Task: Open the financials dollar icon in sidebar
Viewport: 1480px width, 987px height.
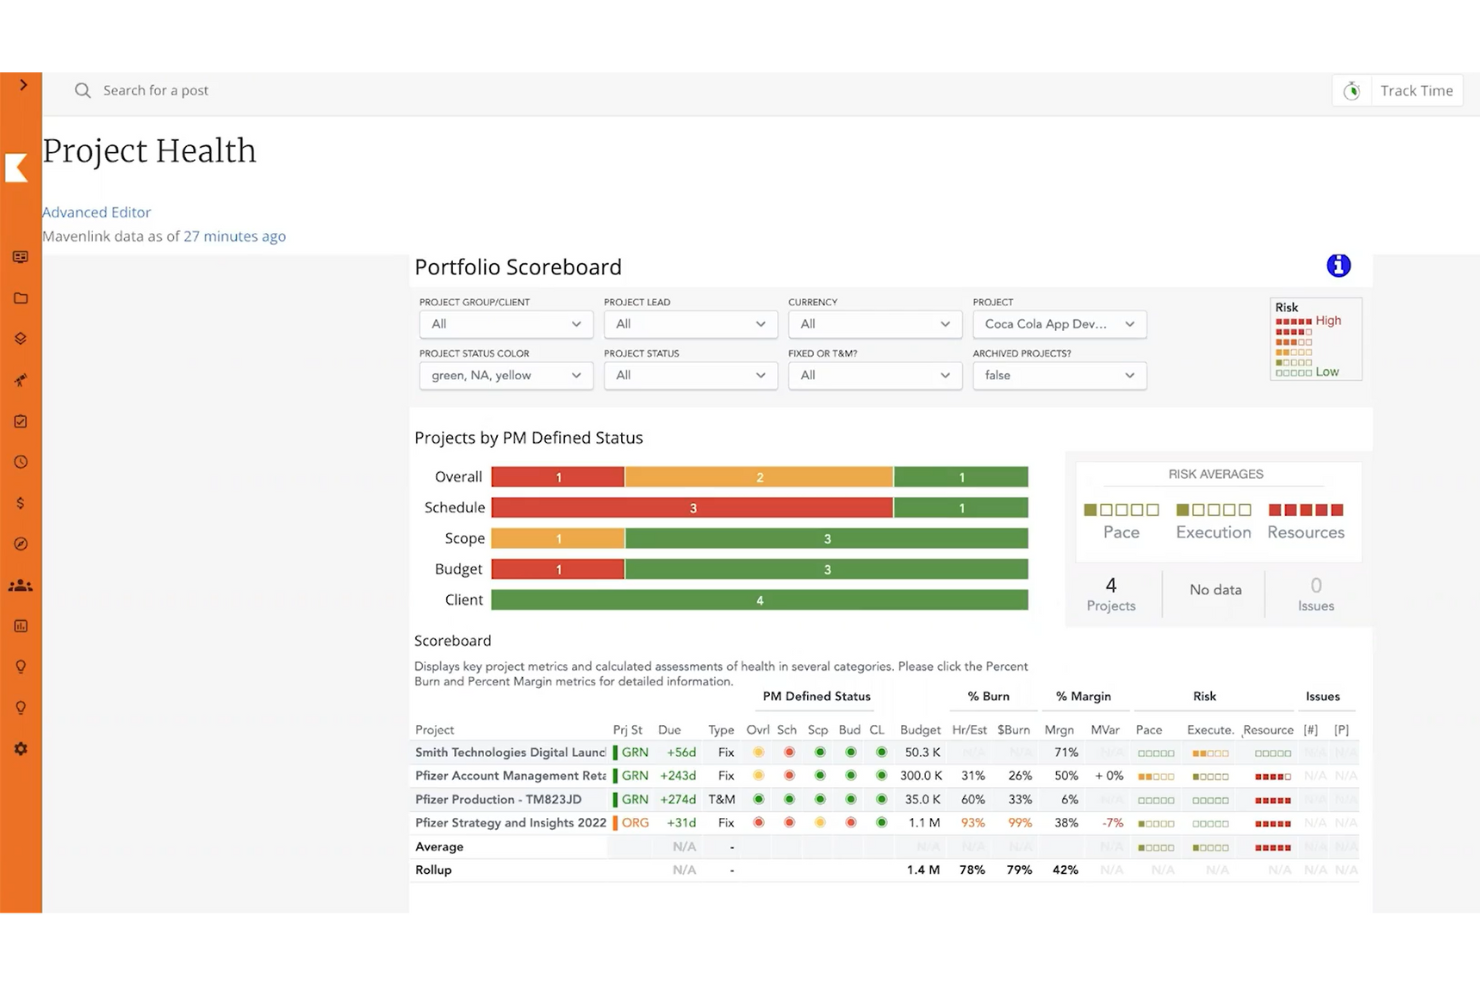Action: point(20,503)
